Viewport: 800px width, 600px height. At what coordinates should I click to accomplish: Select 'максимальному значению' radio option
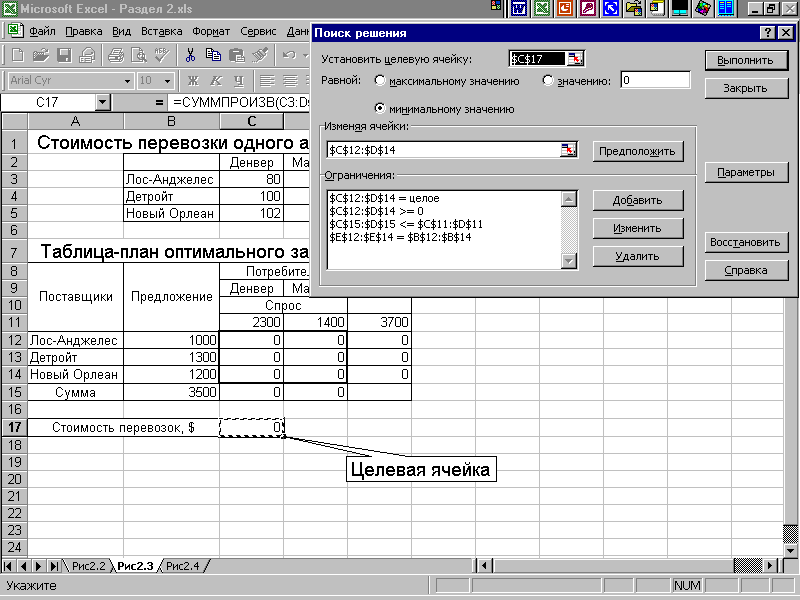pos(380,81)
